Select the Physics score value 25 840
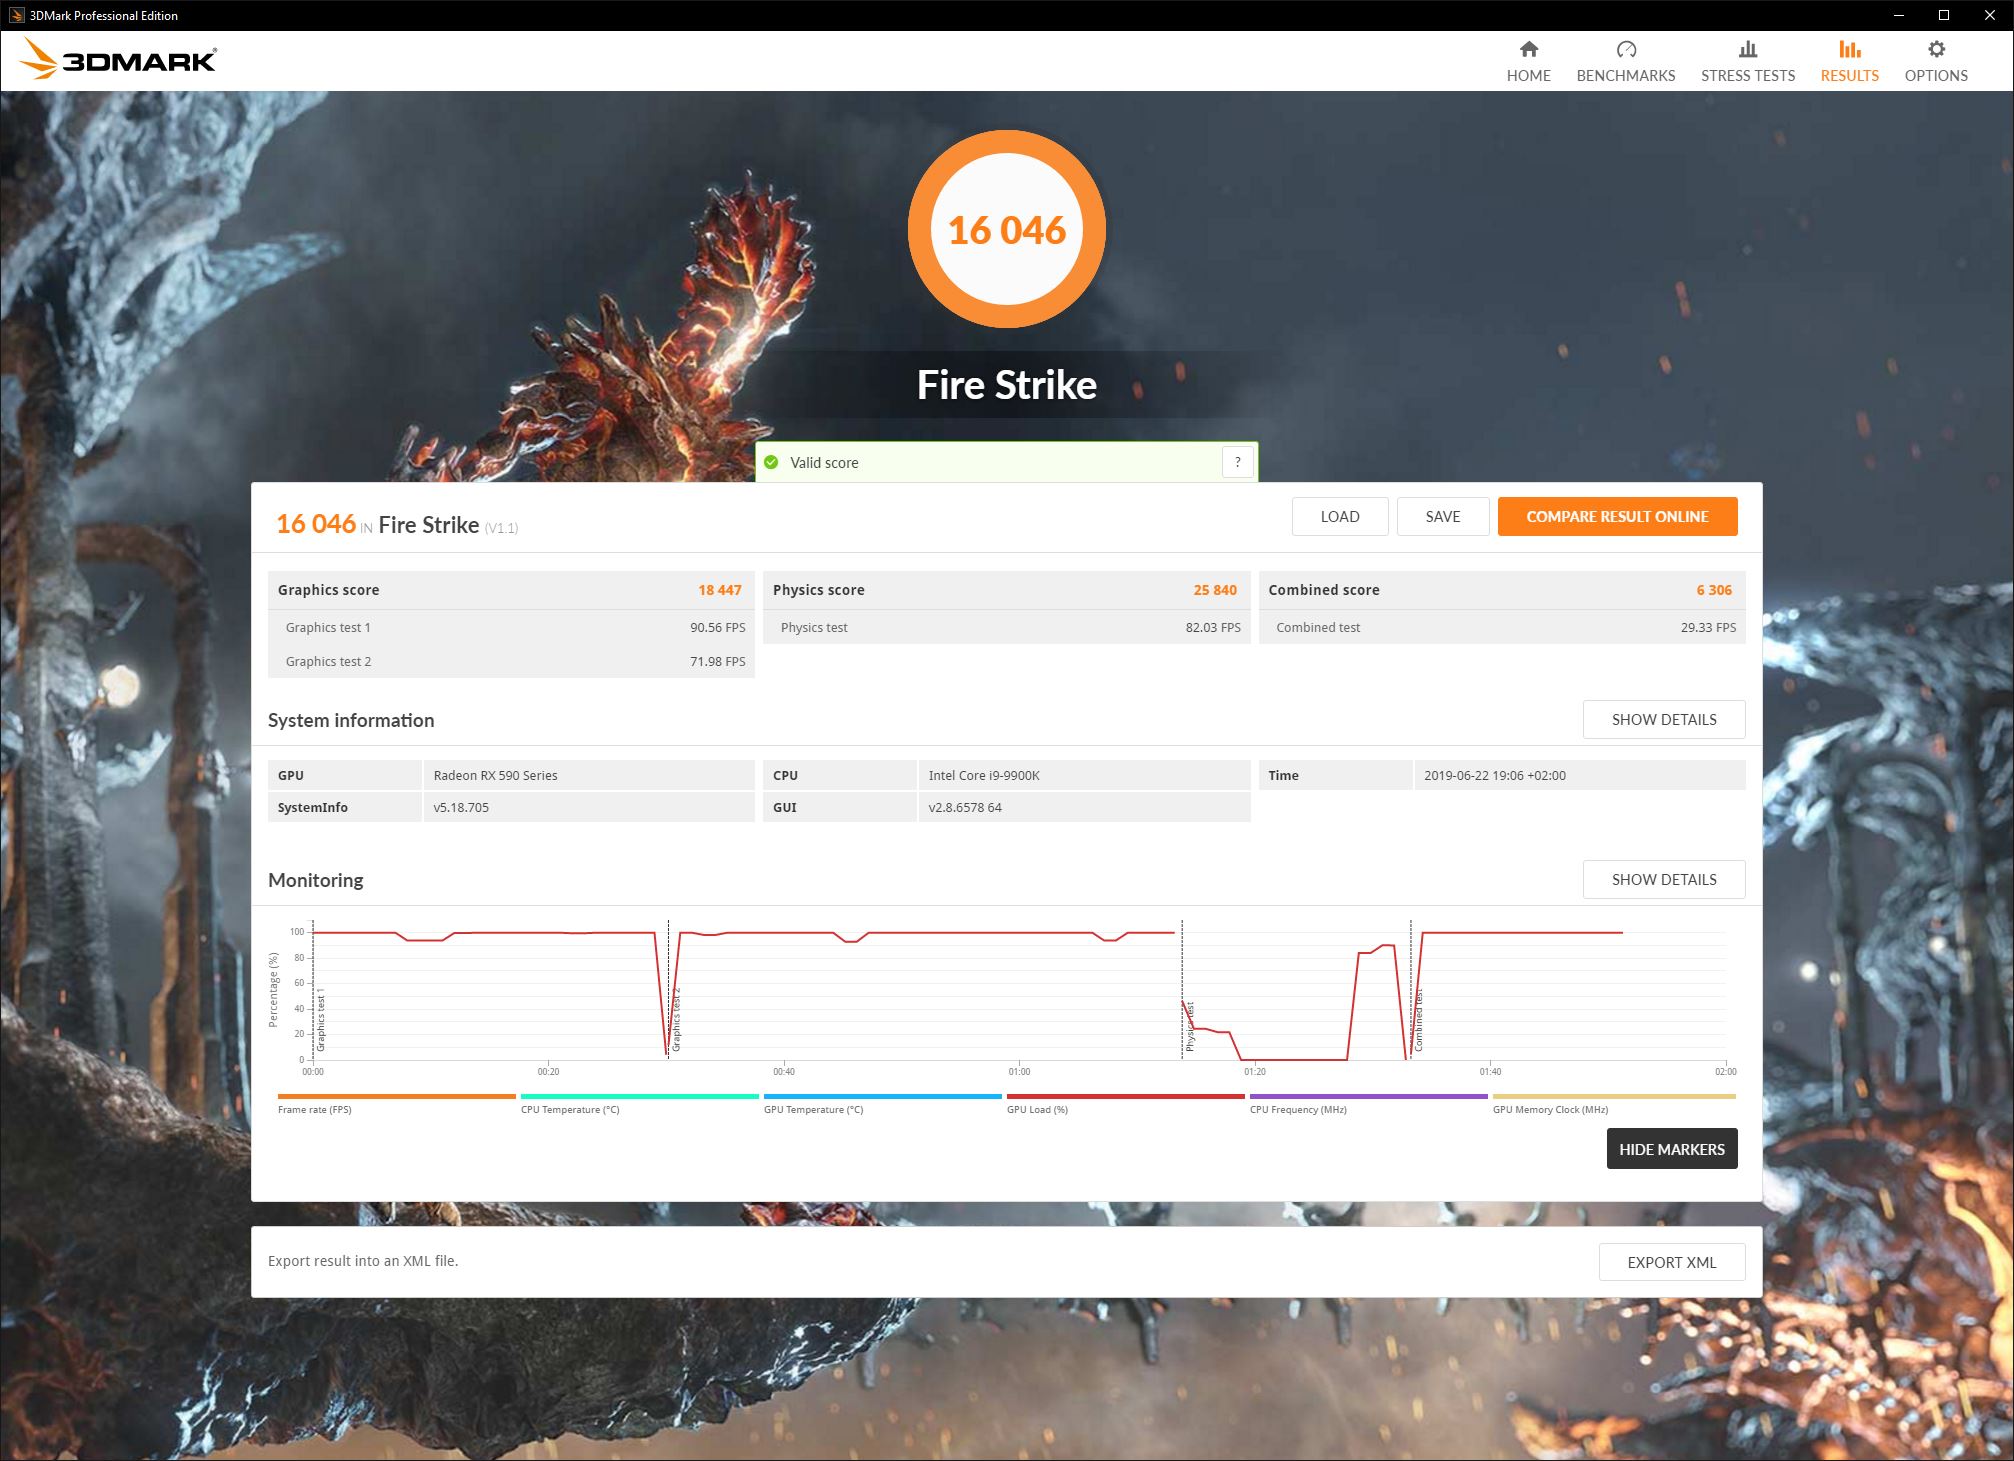Image resolution: width=2014 pixels, height=1461 pixels. point(1215,590)
